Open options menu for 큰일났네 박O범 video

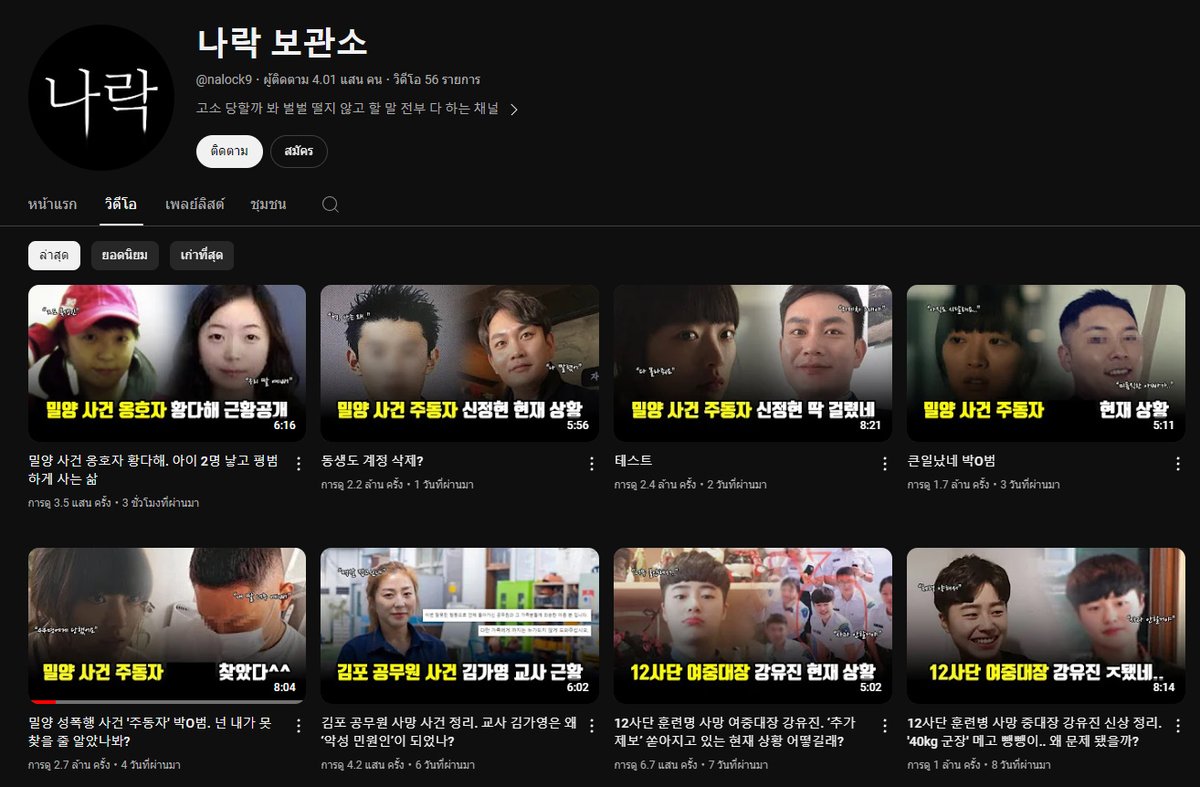(1177, 464)
